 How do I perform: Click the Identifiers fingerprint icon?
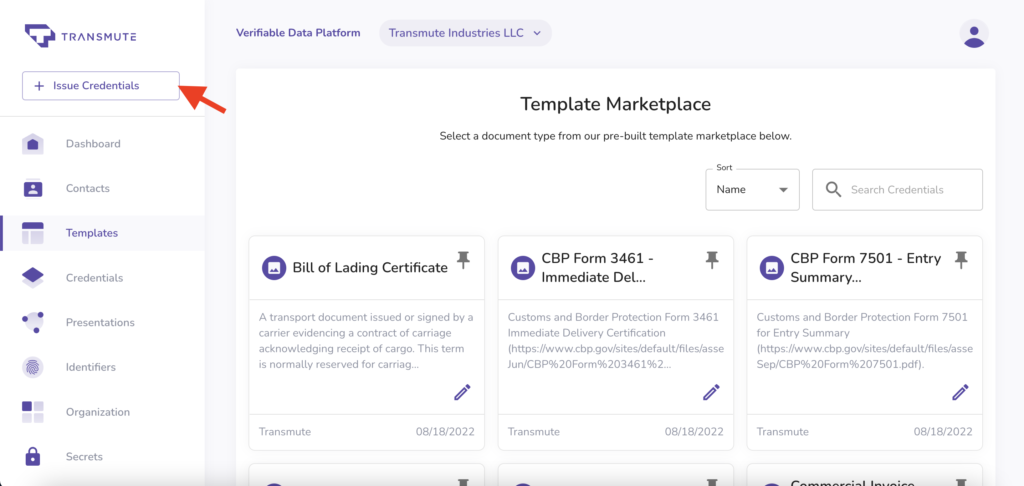33,367
